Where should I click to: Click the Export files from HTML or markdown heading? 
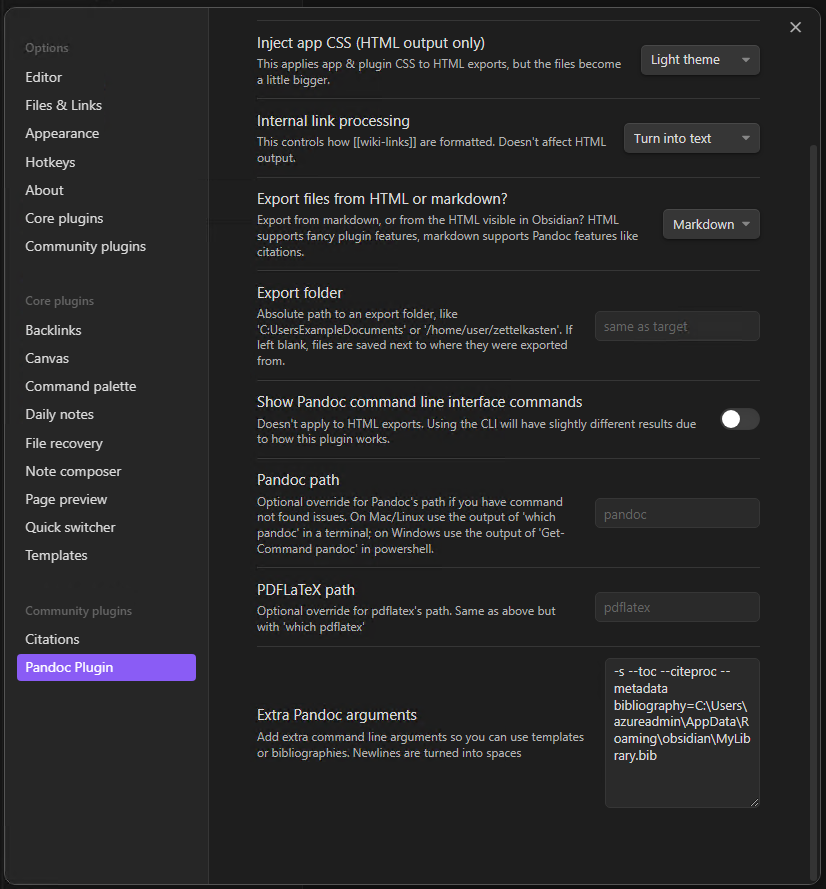click(382, 199)
